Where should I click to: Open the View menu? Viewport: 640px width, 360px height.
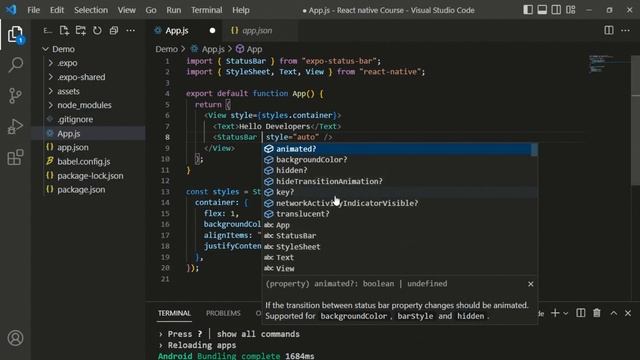click(127, 10)
